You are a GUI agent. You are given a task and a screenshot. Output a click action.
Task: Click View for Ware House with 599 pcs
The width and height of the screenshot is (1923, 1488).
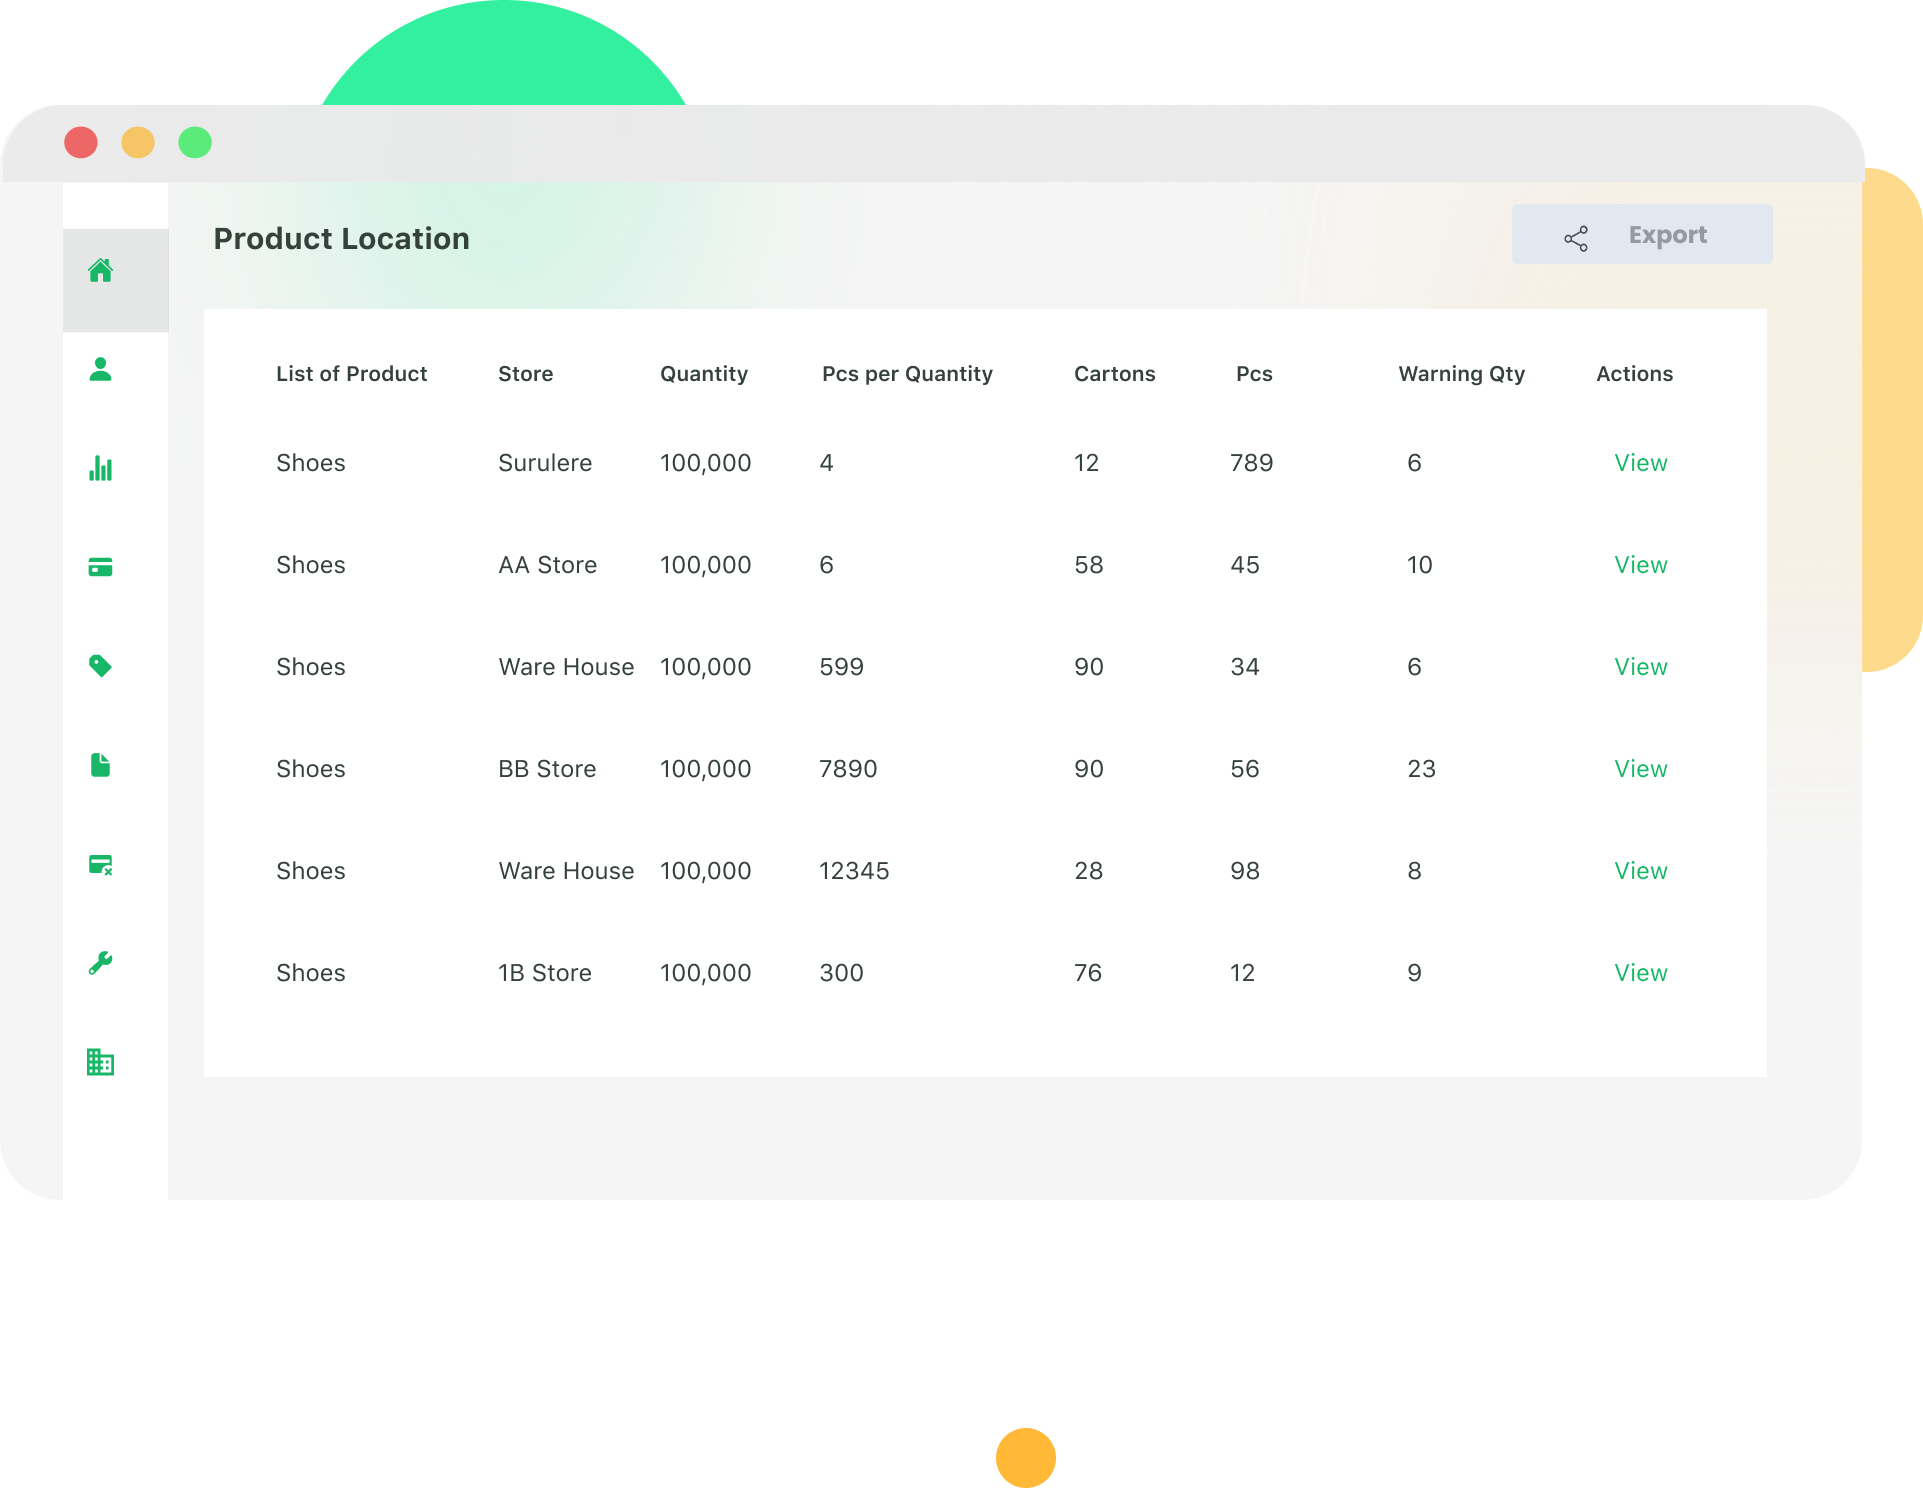[x=1640, y=667]
